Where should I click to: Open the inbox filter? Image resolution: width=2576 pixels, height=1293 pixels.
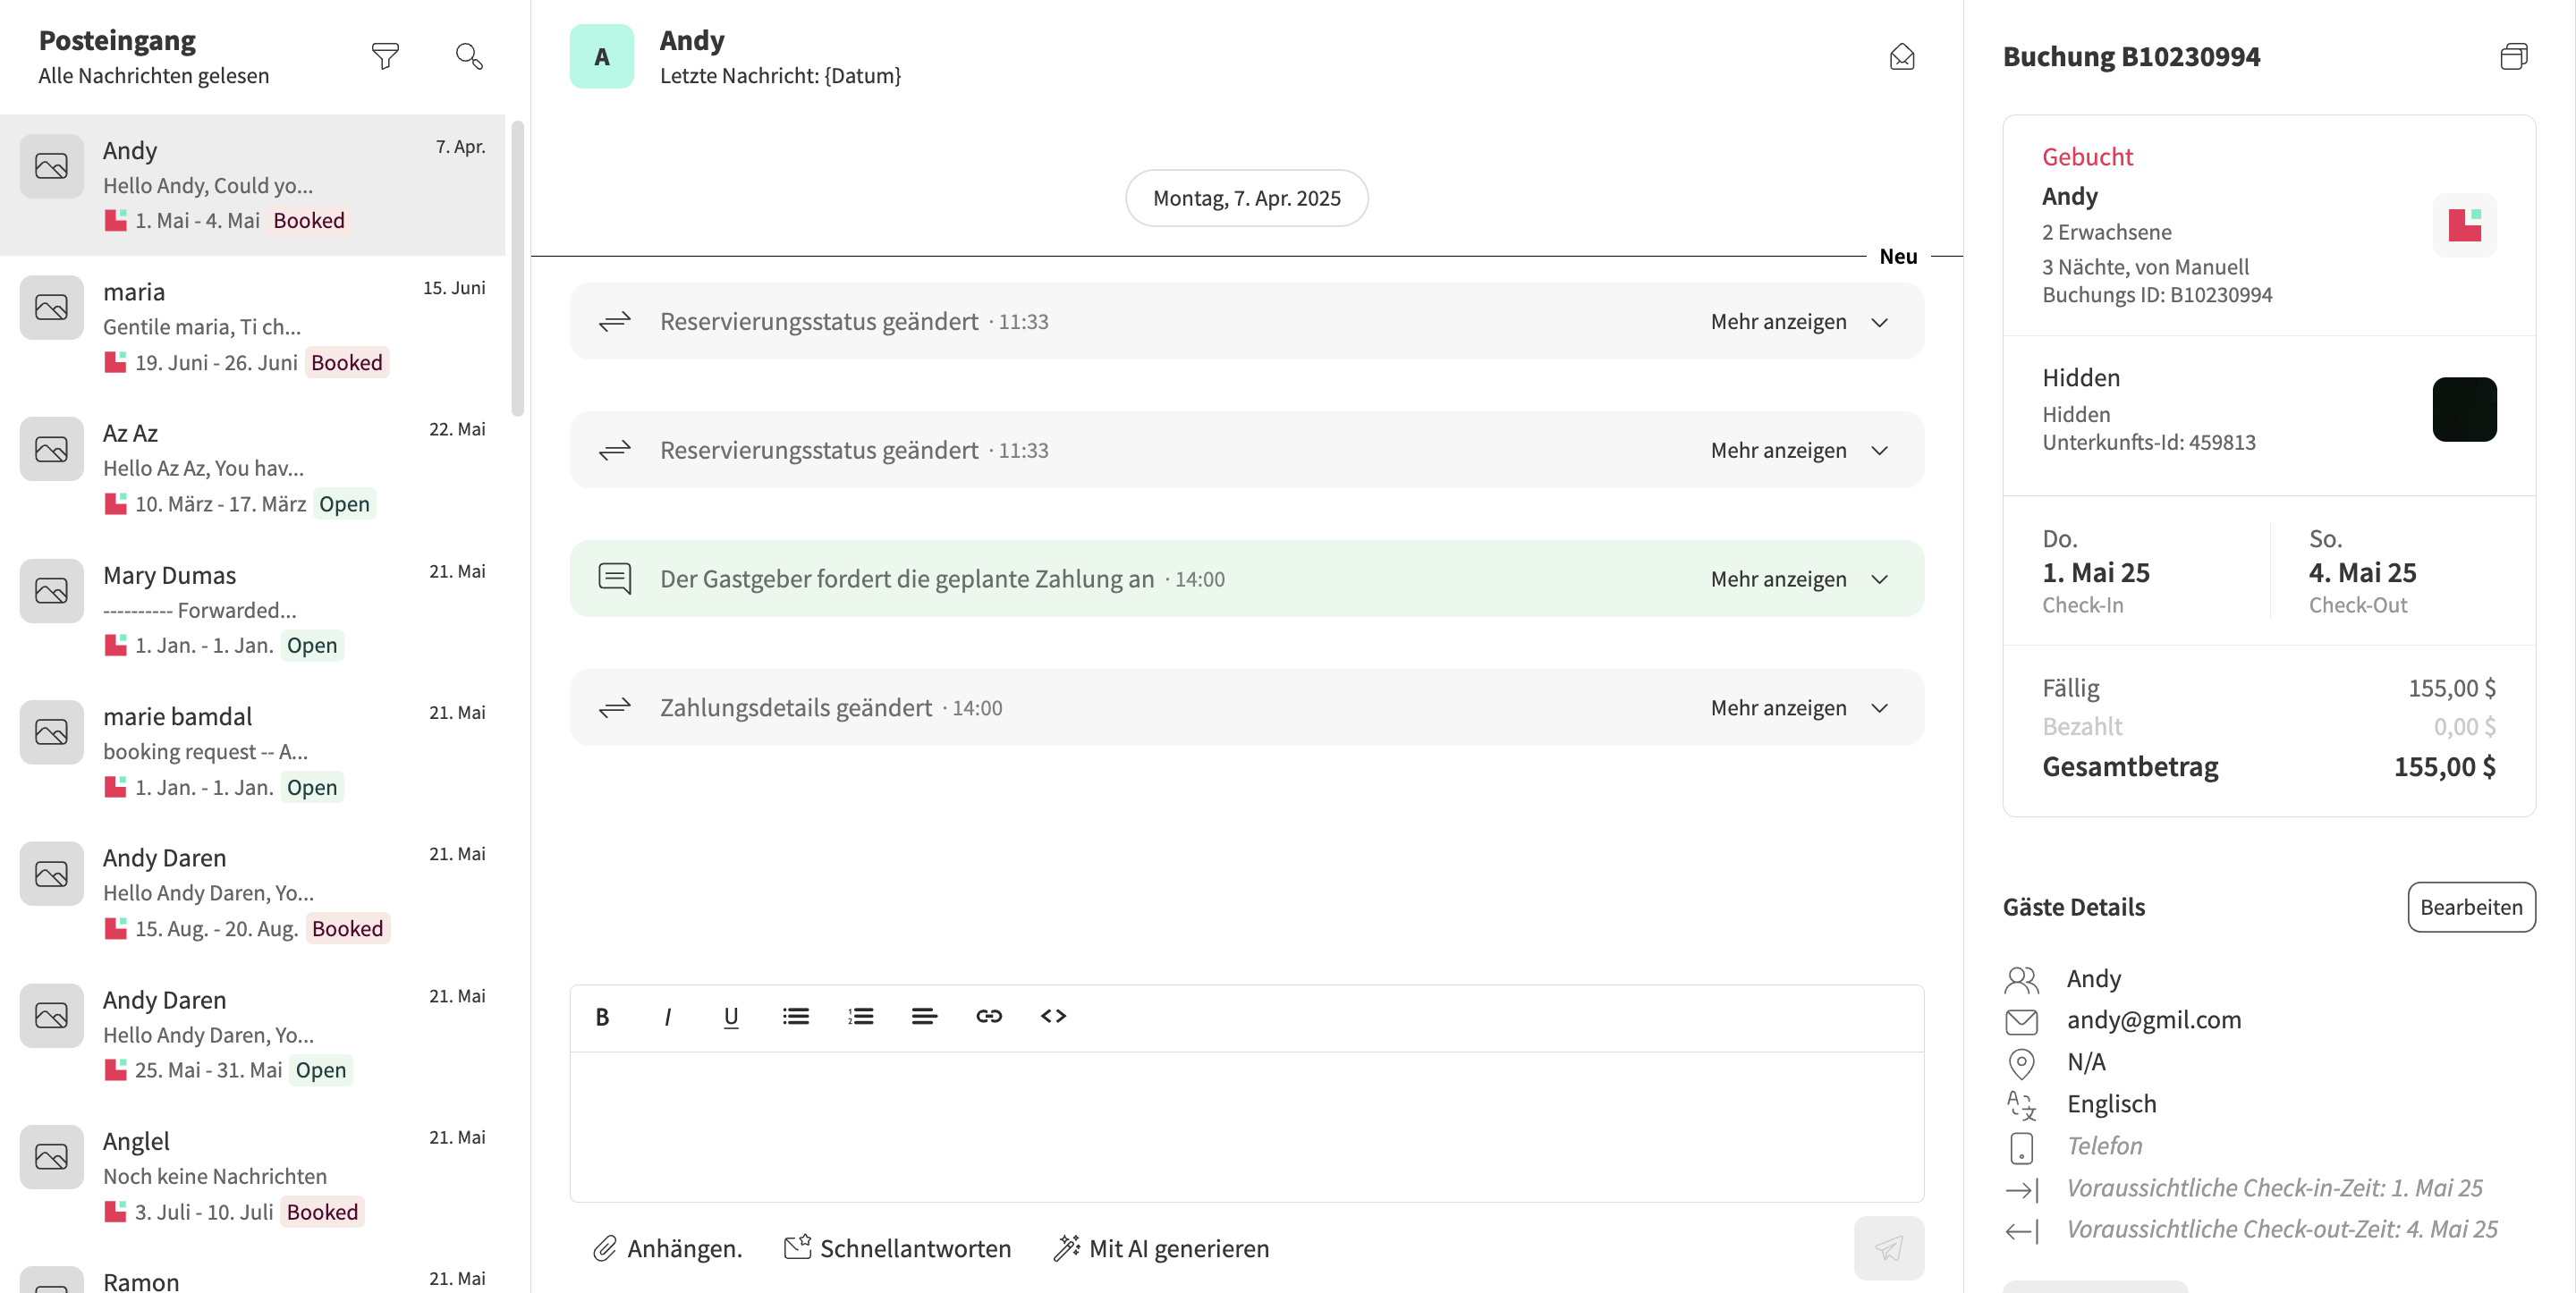tap(386, 56)
